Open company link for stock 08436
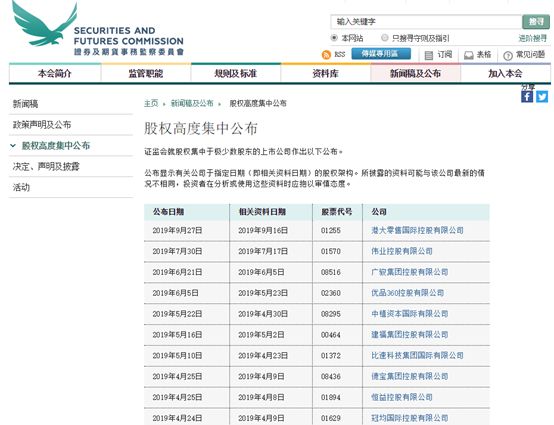554x425 pixels. (x=409, y=376)
